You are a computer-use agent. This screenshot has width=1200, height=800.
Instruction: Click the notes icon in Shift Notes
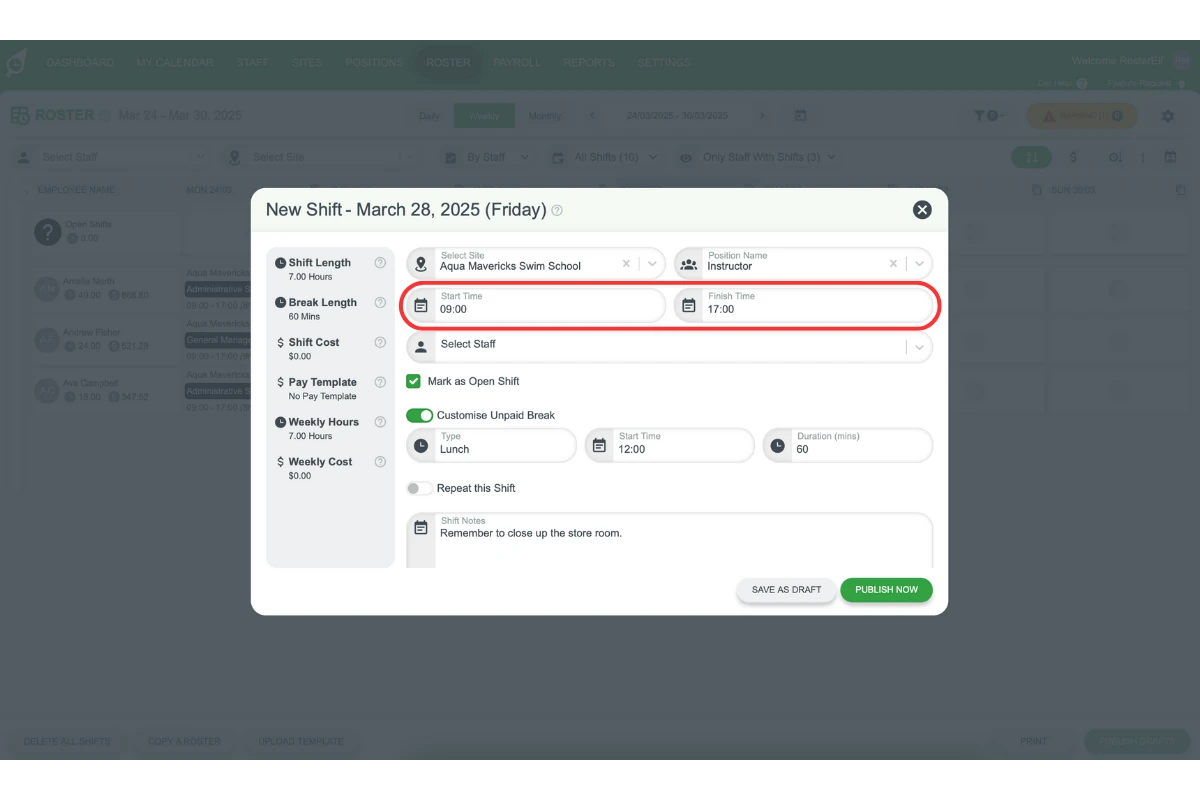[x=421, y=527]
